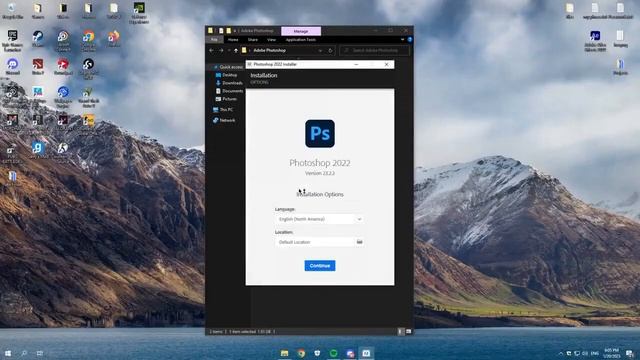The height and width of the screenshot is (360, 640).
Task: Open the File tab in File Explorer
Action: pos(214,40)
